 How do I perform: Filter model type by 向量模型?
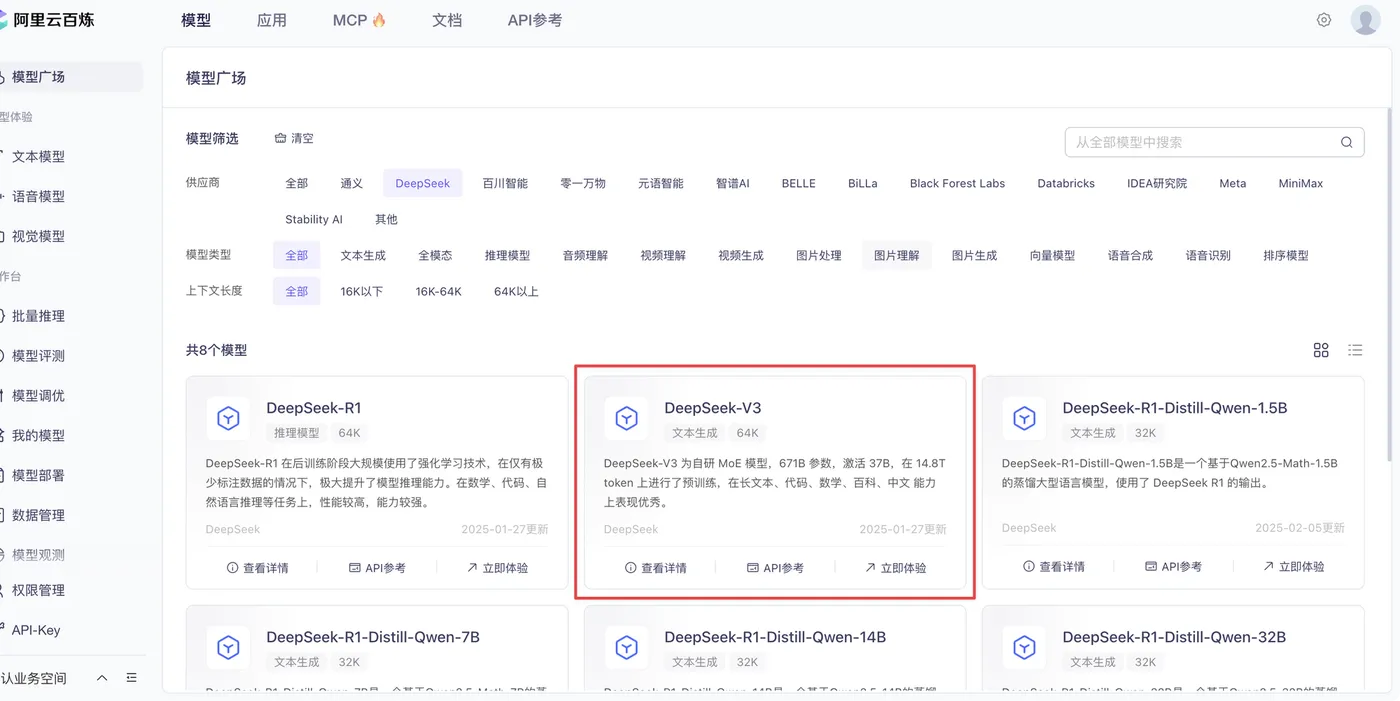(x=1053, y=255)
